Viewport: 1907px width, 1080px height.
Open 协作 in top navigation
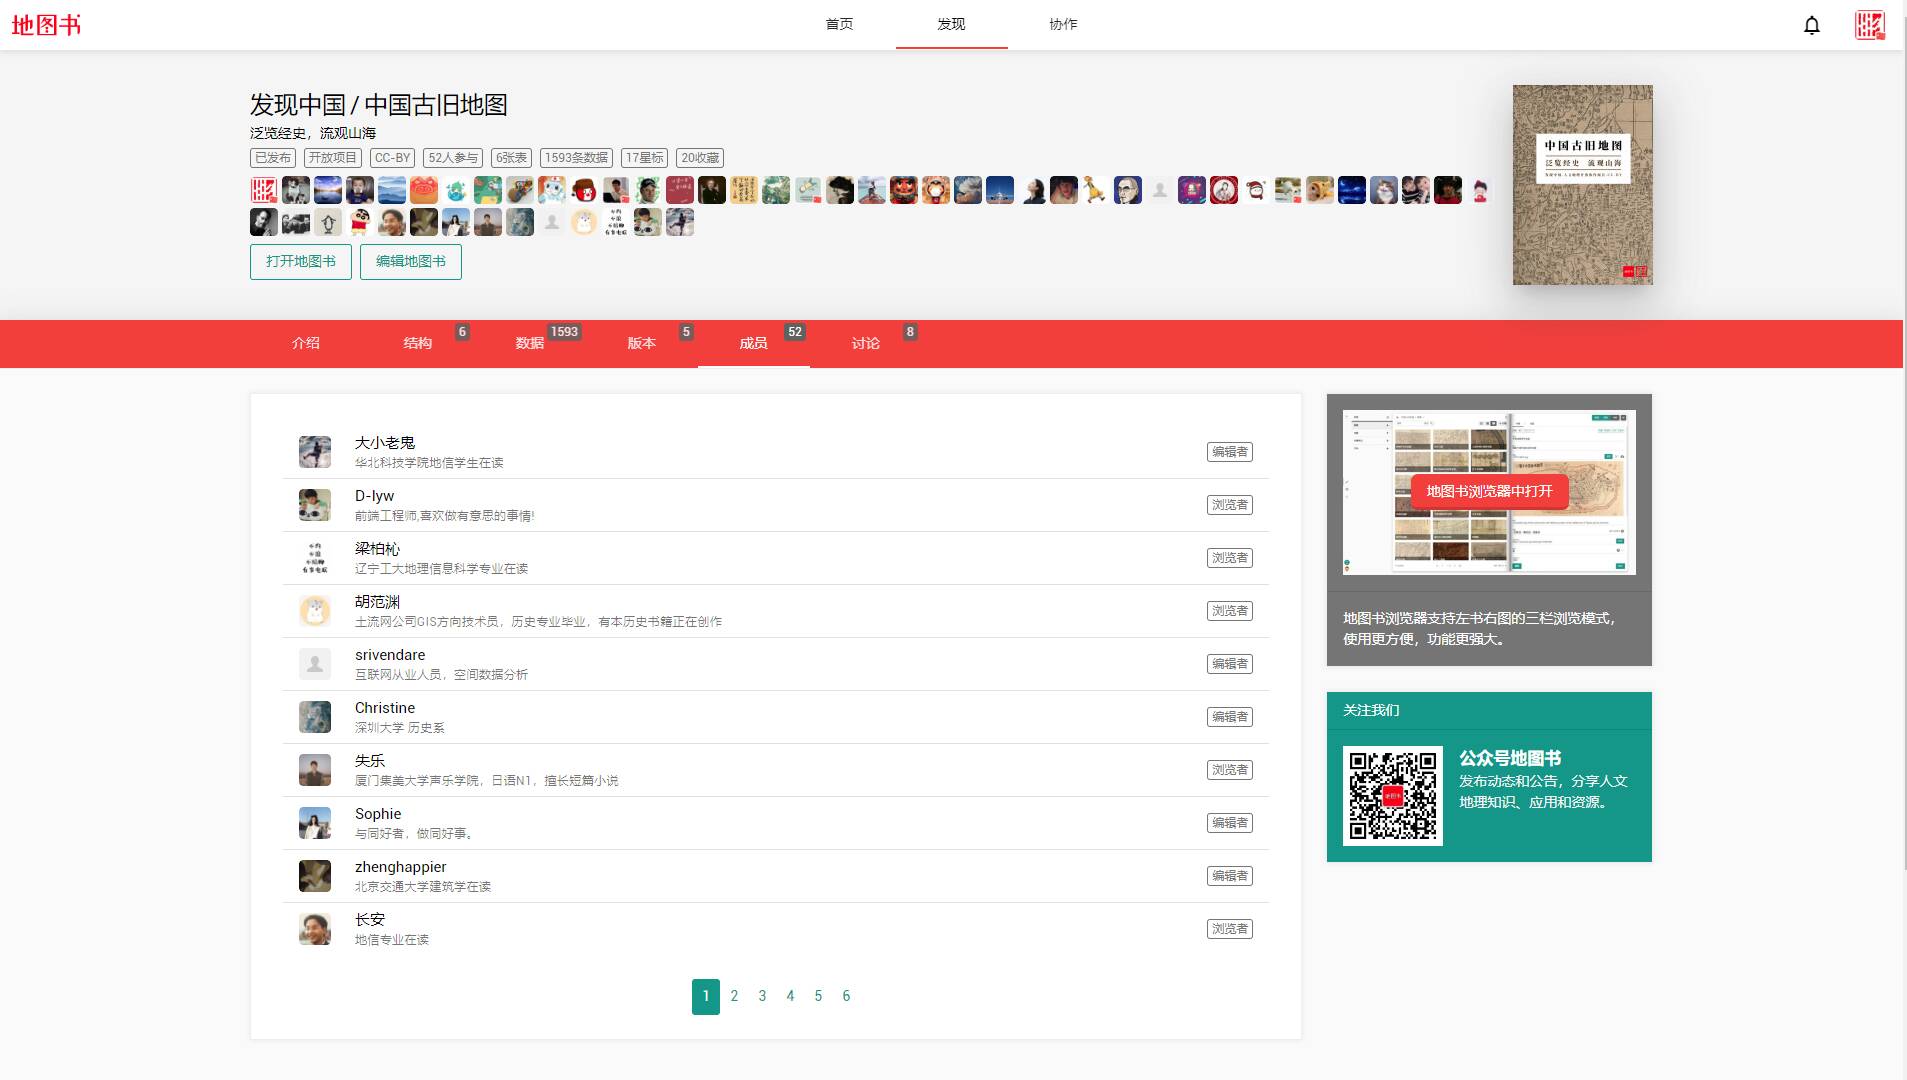point(1063,24)
